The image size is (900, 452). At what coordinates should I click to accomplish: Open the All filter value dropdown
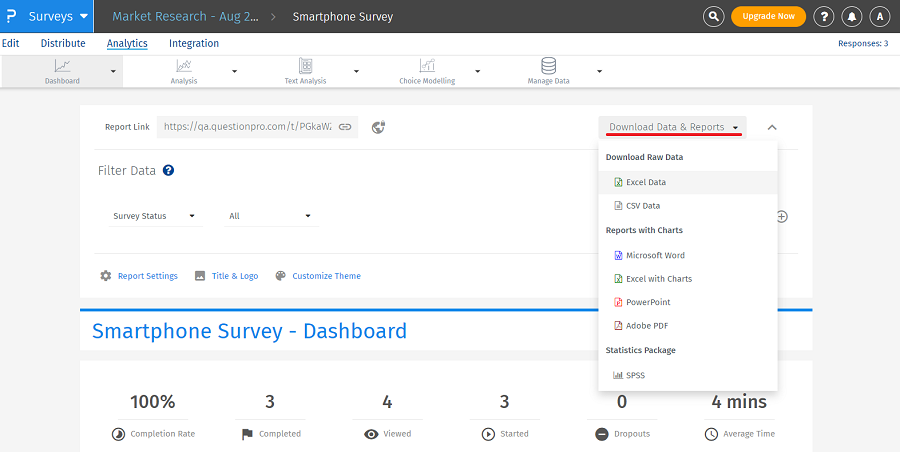click(x=270, y=216)
